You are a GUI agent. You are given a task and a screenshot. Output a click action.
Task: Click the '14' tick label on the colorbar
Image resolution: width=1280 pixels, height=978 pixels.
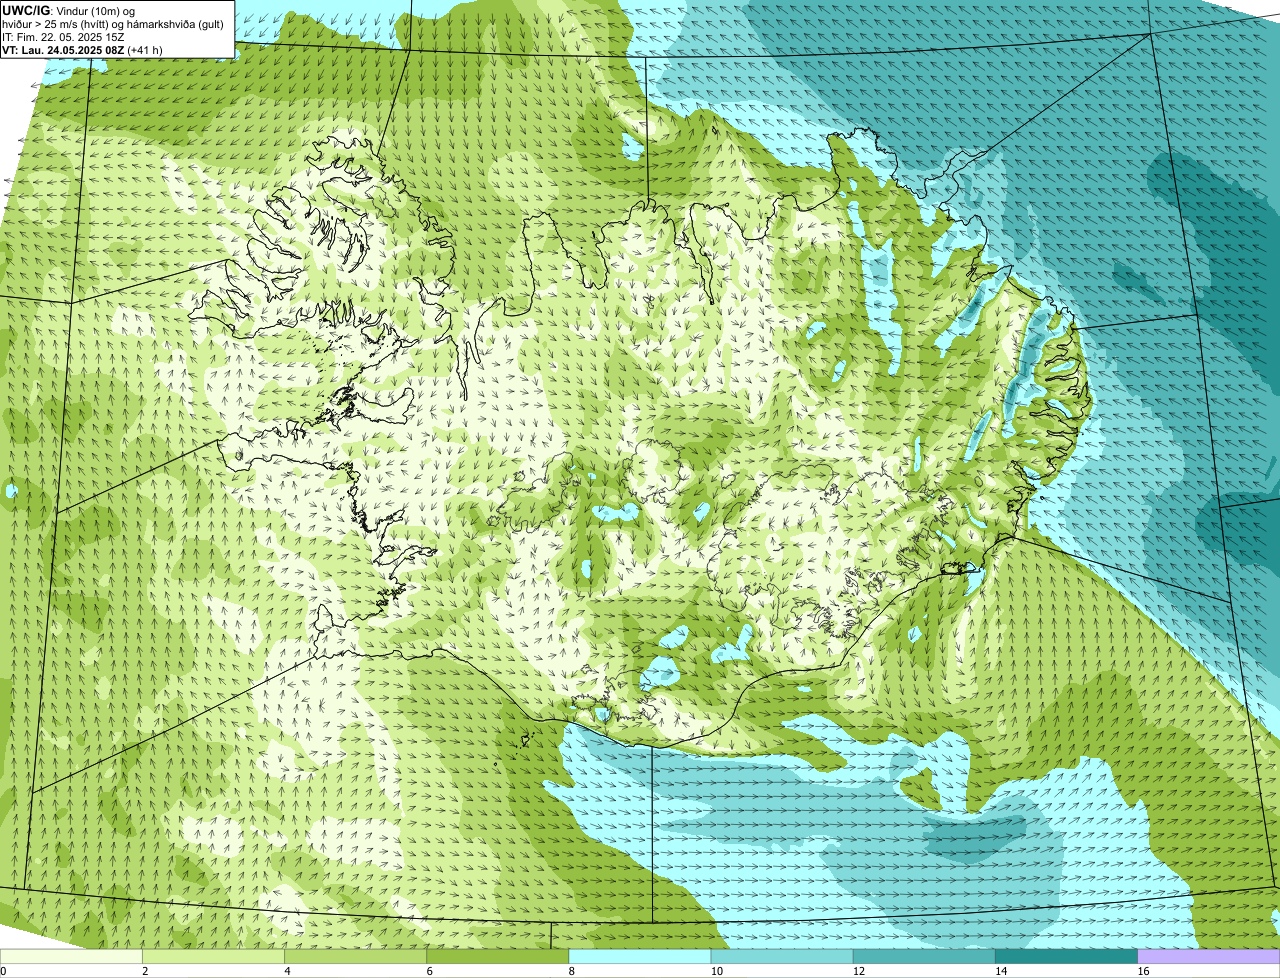(x=1000, y=971)
